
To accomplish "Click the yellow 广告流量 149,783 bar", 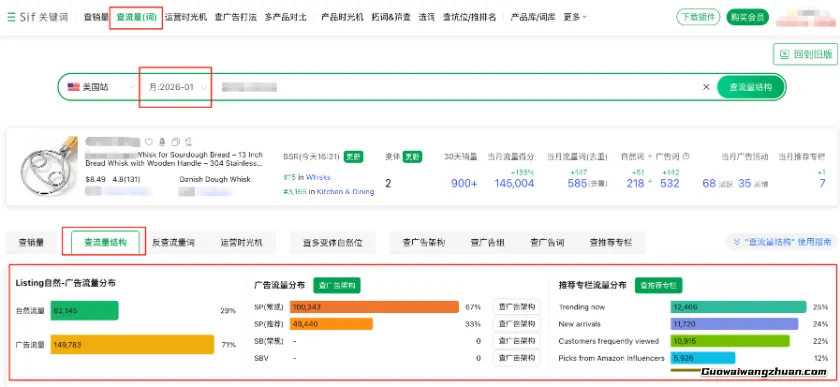I will click(x=132, y=345).
